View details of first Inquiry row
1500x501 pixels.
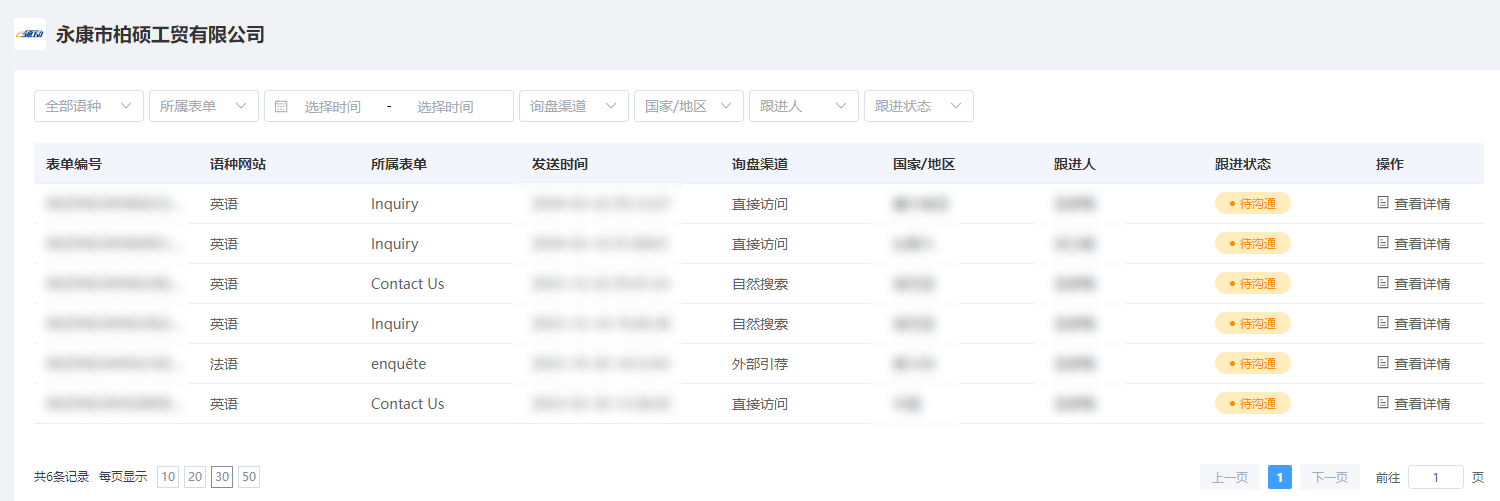[1414, 204]
